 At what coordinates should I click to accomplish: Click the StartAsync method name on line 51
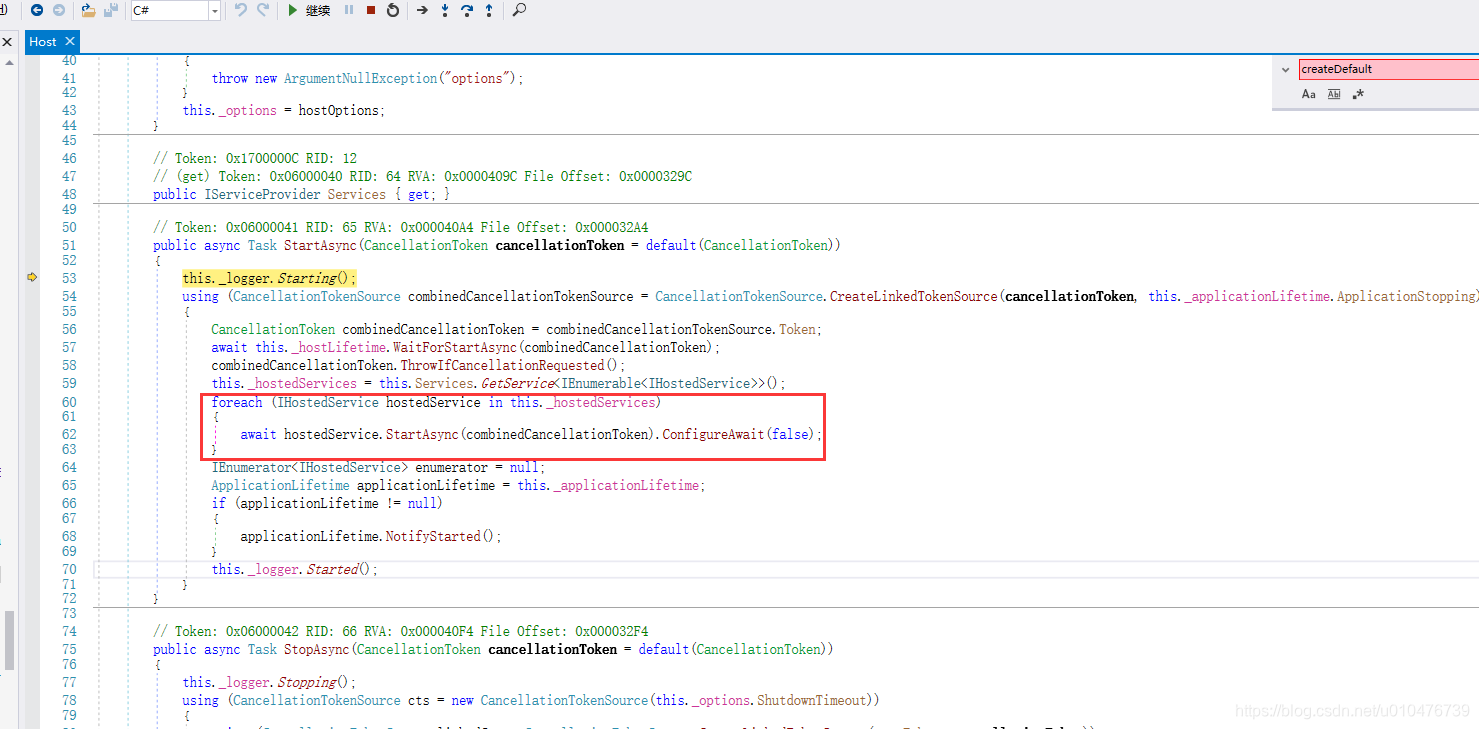click(x=321, y=245)
